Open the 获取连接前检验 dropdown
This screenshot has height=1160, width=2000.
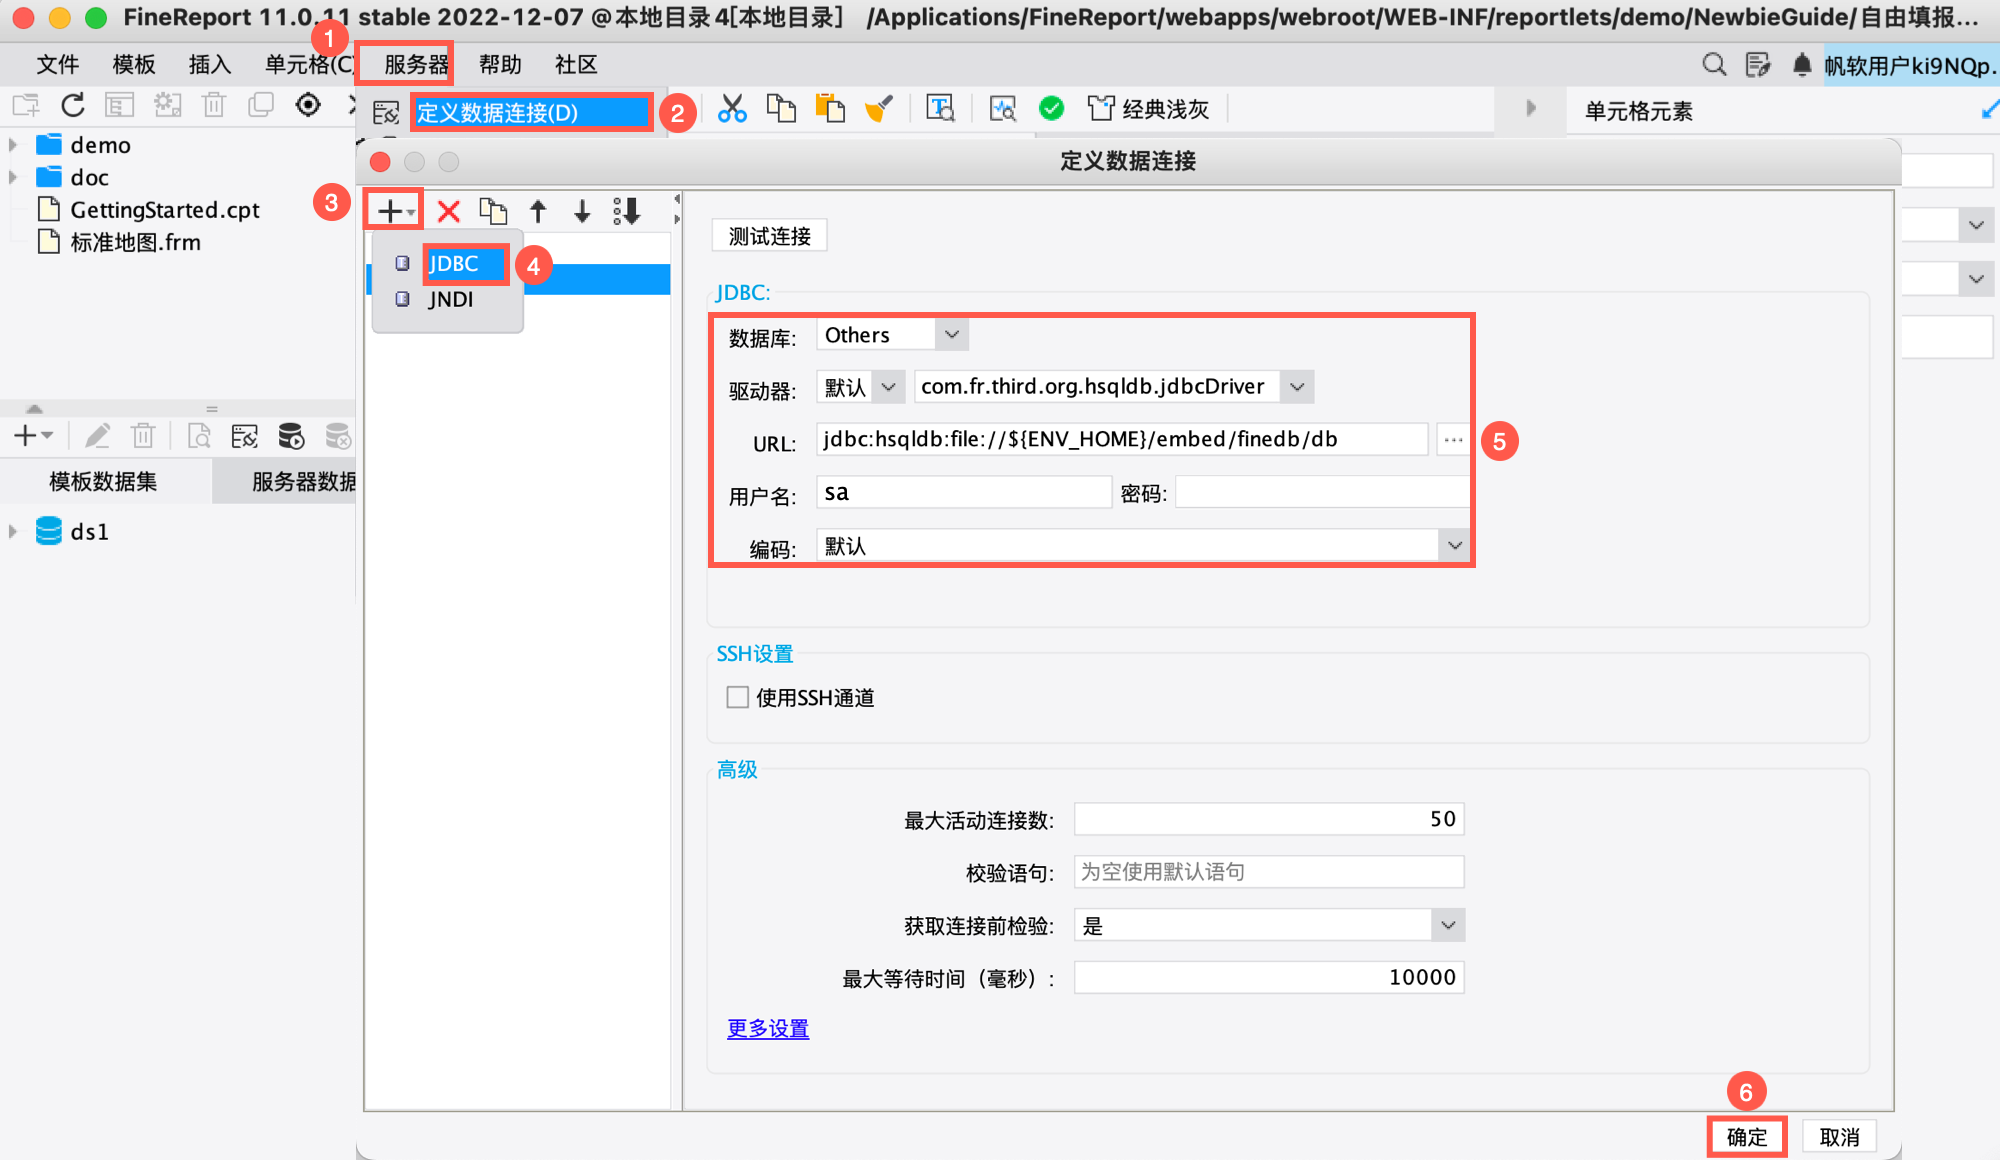click(1447, 925)
